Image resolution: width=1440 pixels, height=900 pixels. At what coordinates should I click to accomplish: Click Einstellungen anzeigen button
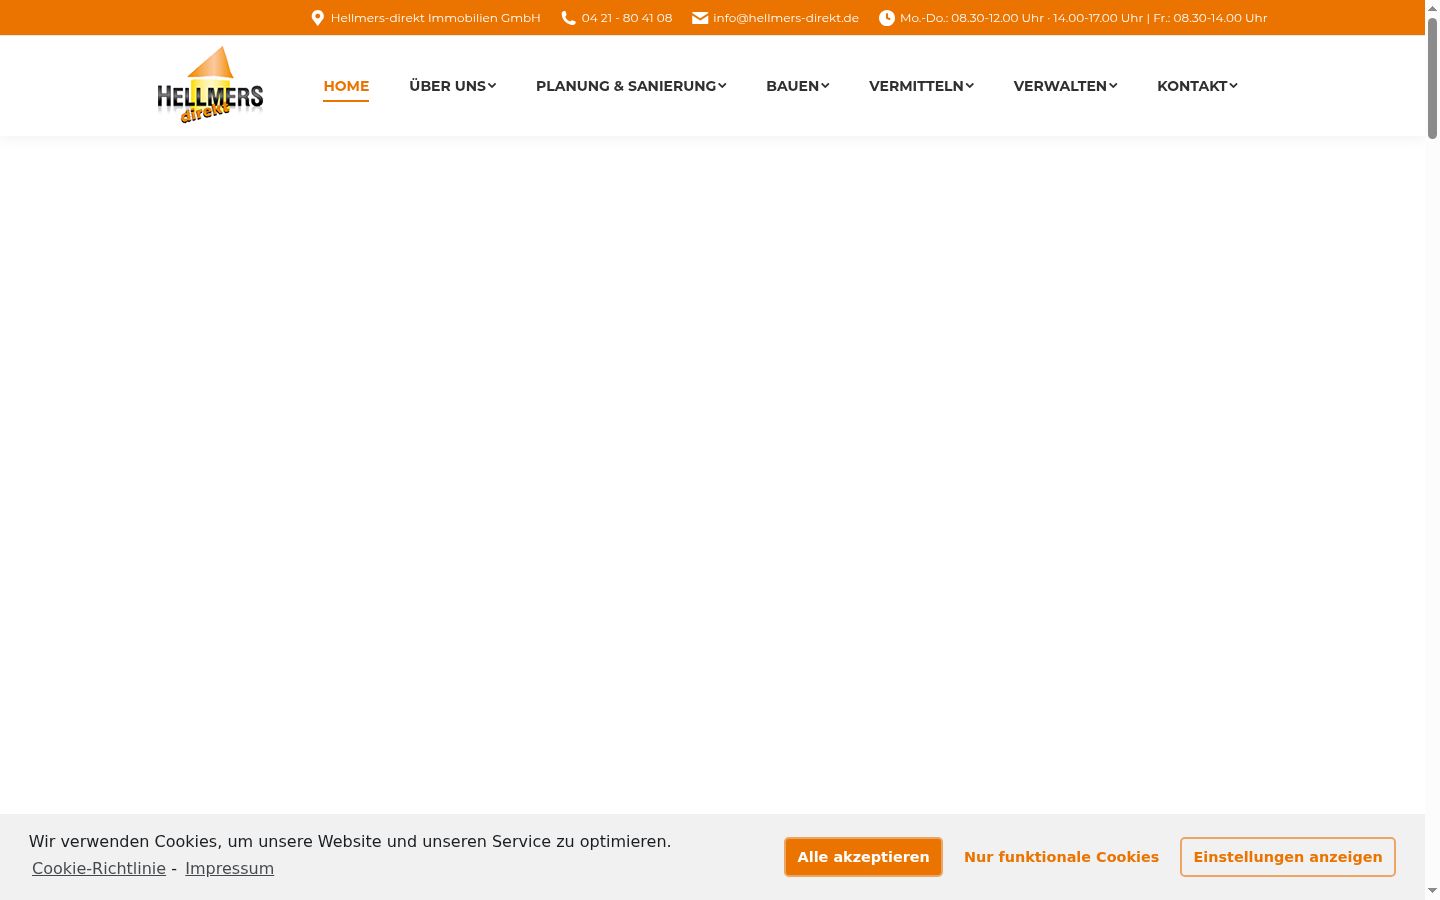[x=1288, y=857]
